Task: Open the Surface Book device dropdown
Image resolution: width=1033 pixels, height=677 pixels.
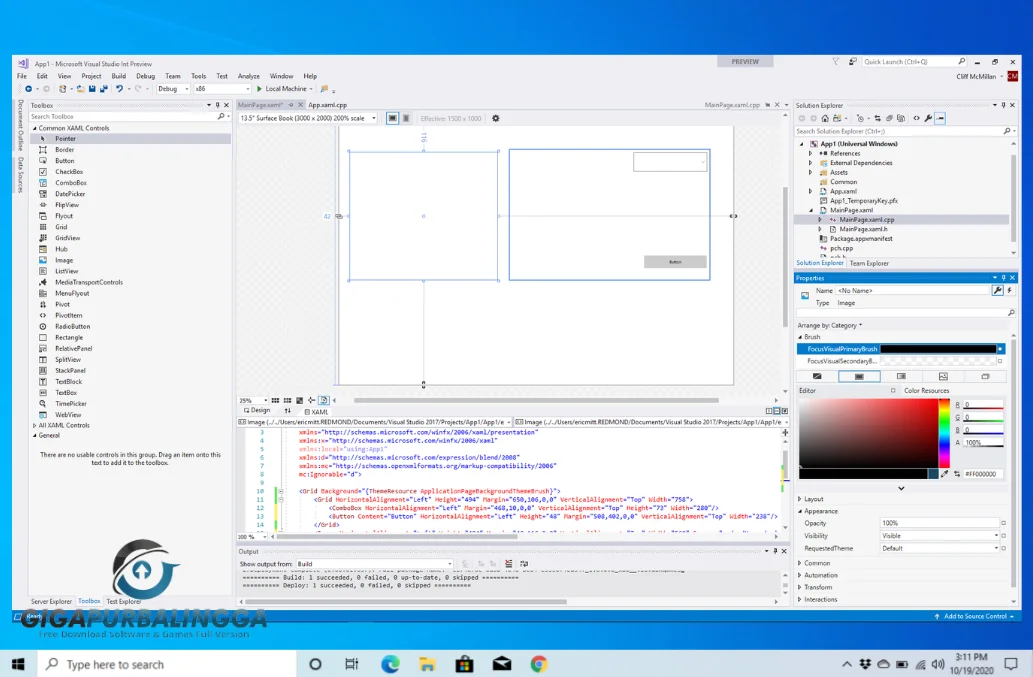Action: coord(308,119)
